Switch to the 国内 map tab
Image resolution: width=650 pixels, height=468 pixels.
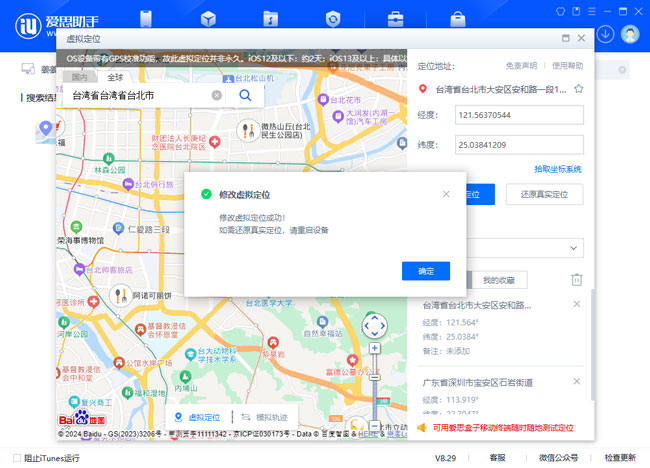(80, 77)
